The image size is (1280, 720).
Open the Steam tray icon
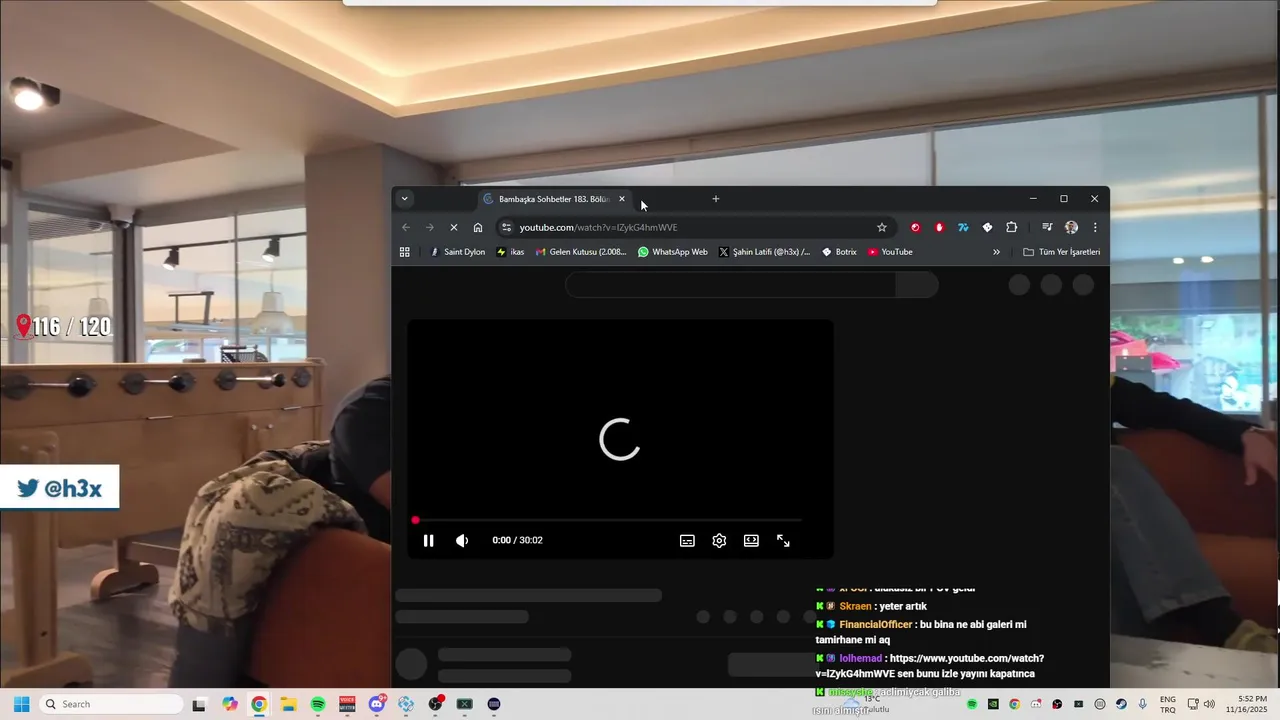[x=1121, y=704]
